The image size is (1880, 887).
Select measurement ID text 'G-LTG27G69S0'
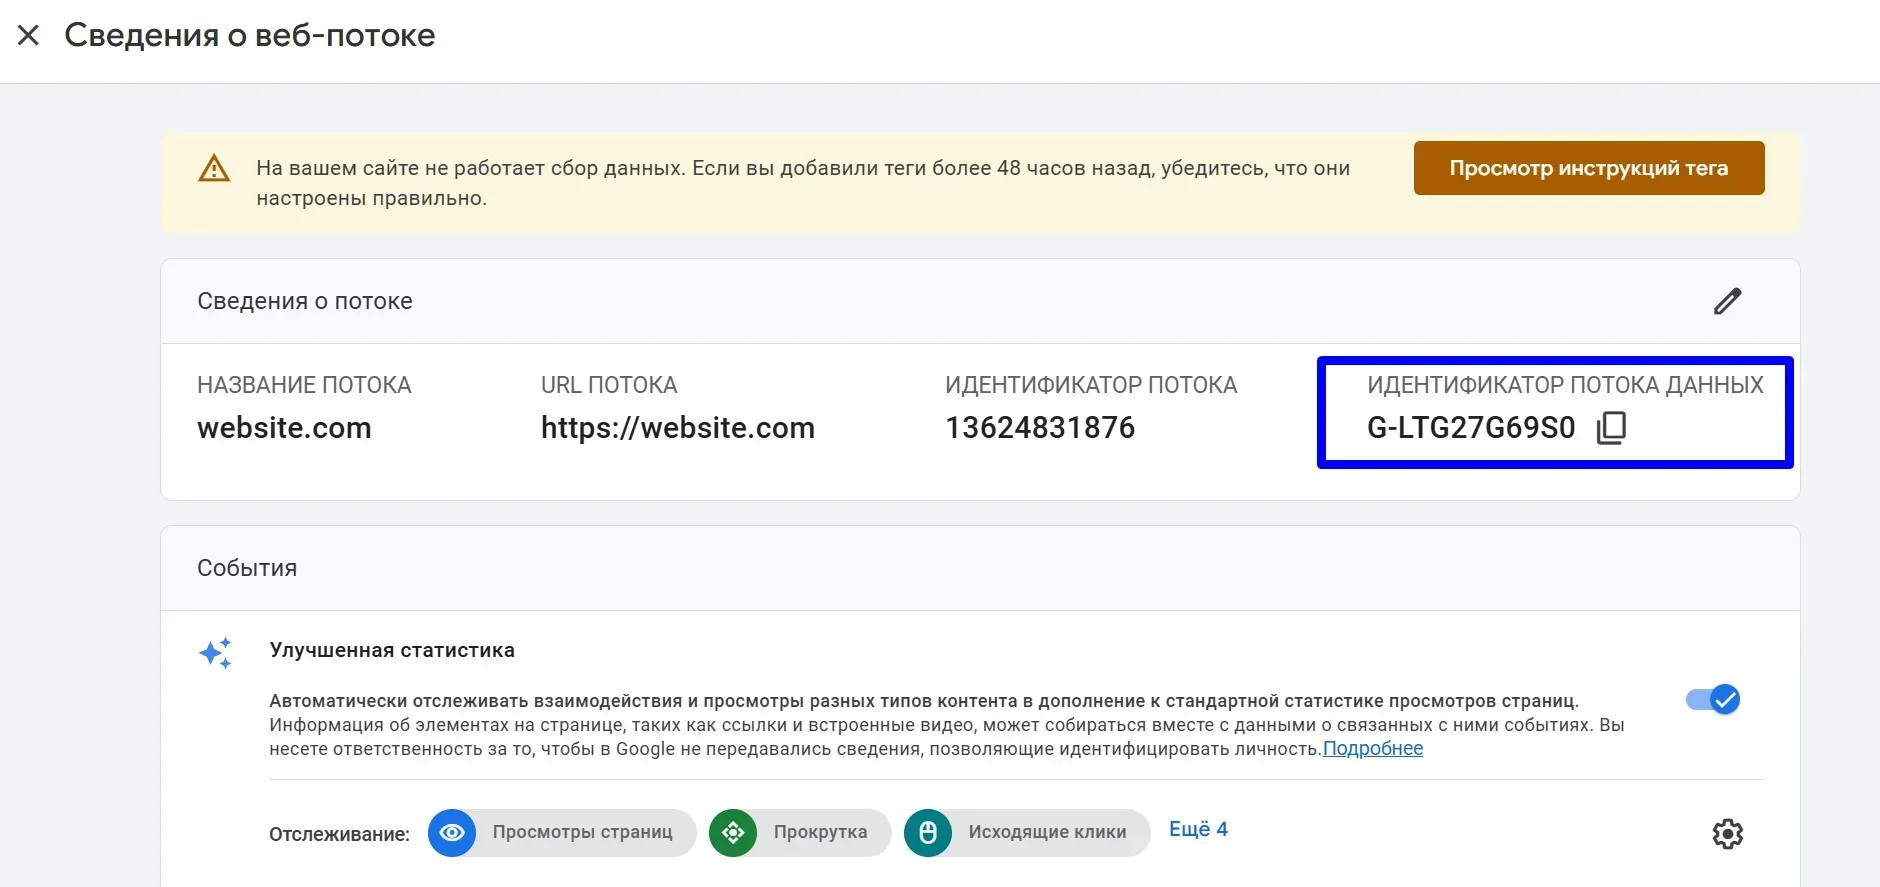pos(1471,428)
